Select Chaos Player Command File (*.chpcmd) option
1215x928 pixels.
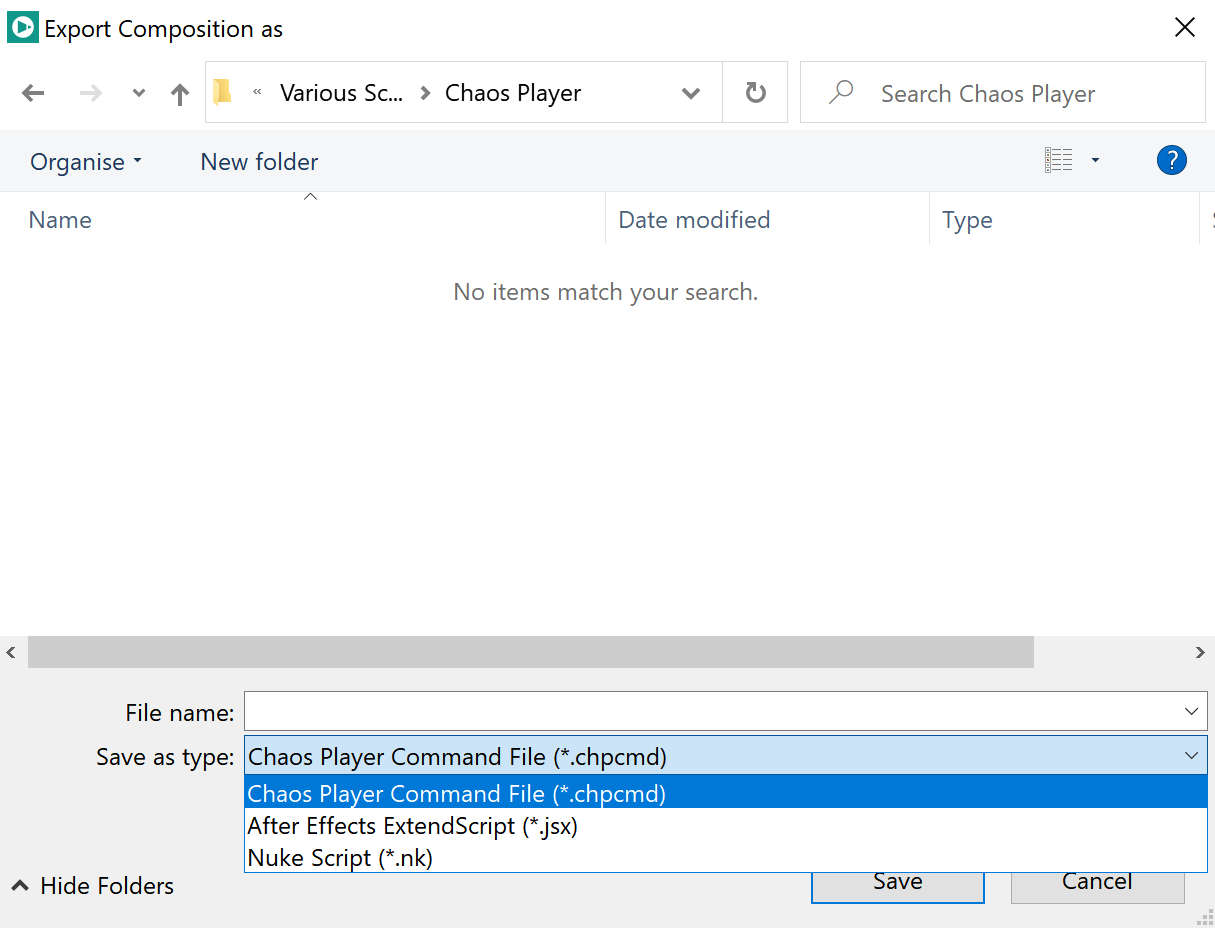click(x=726, y=793)
